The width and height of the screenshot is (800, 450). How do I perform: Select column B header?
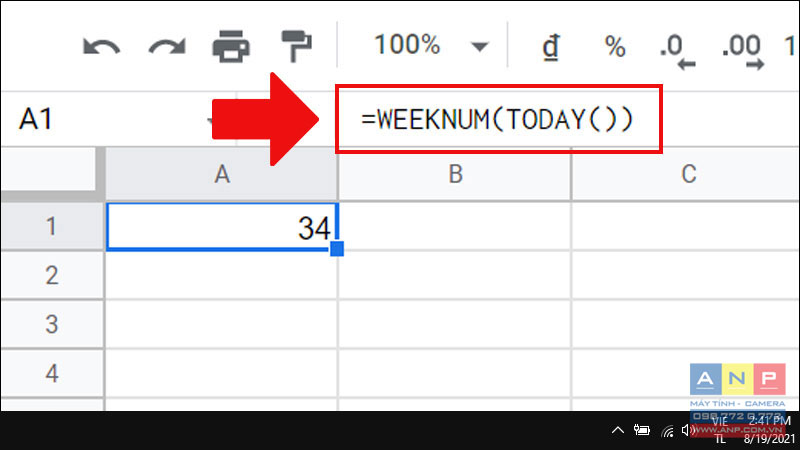(x=455, y=174)
